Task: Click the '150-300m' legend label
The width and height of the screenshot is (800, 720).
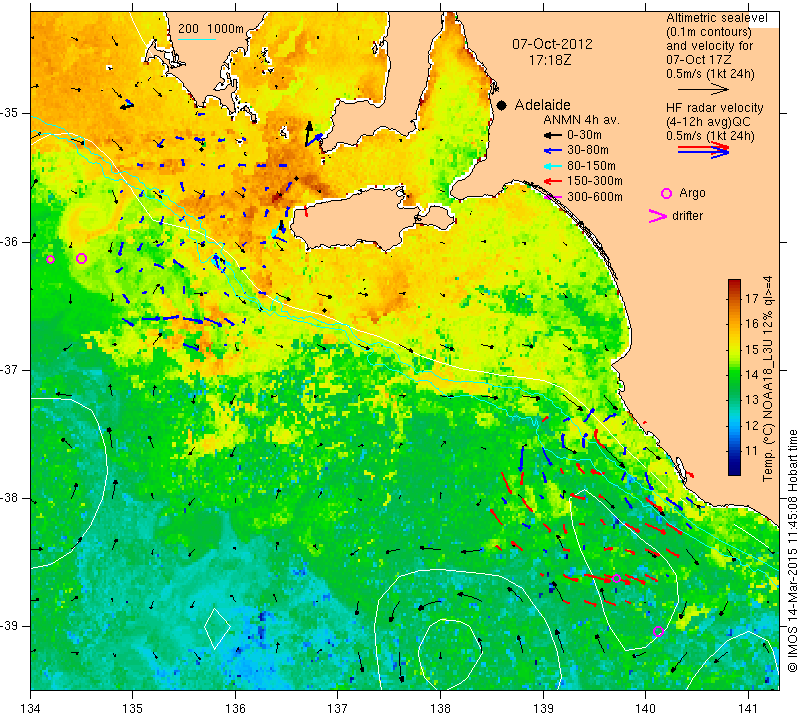Action: click(x=595, y=181)
